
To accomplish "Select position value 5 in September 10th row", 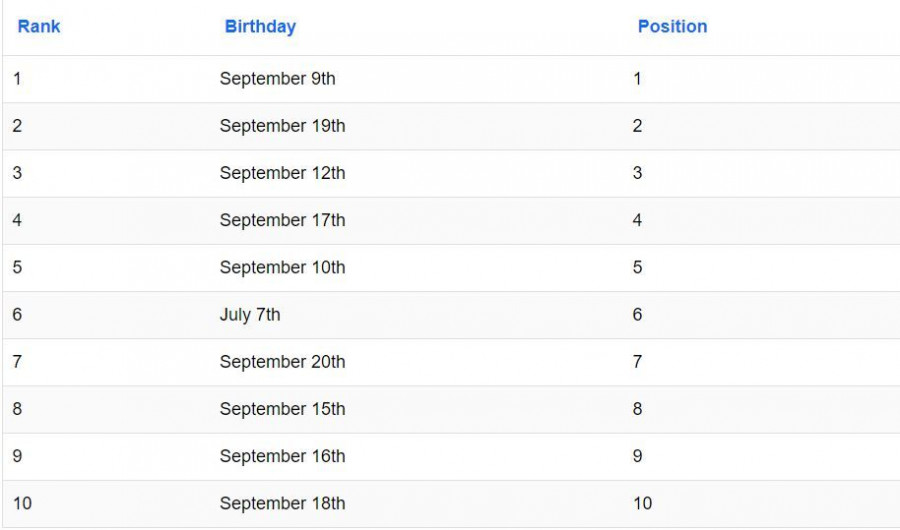I will (x=637, y=268).
